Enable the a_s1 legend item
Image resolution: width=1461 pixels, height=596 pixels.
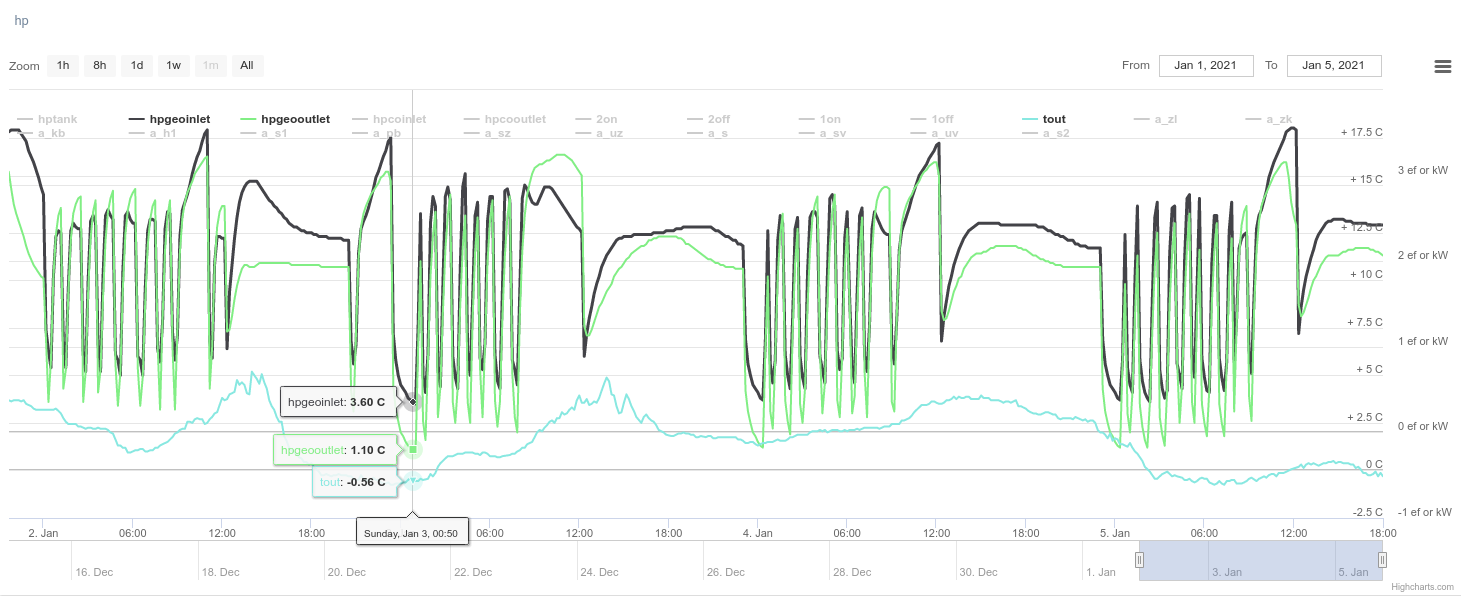tap(264, 133)
